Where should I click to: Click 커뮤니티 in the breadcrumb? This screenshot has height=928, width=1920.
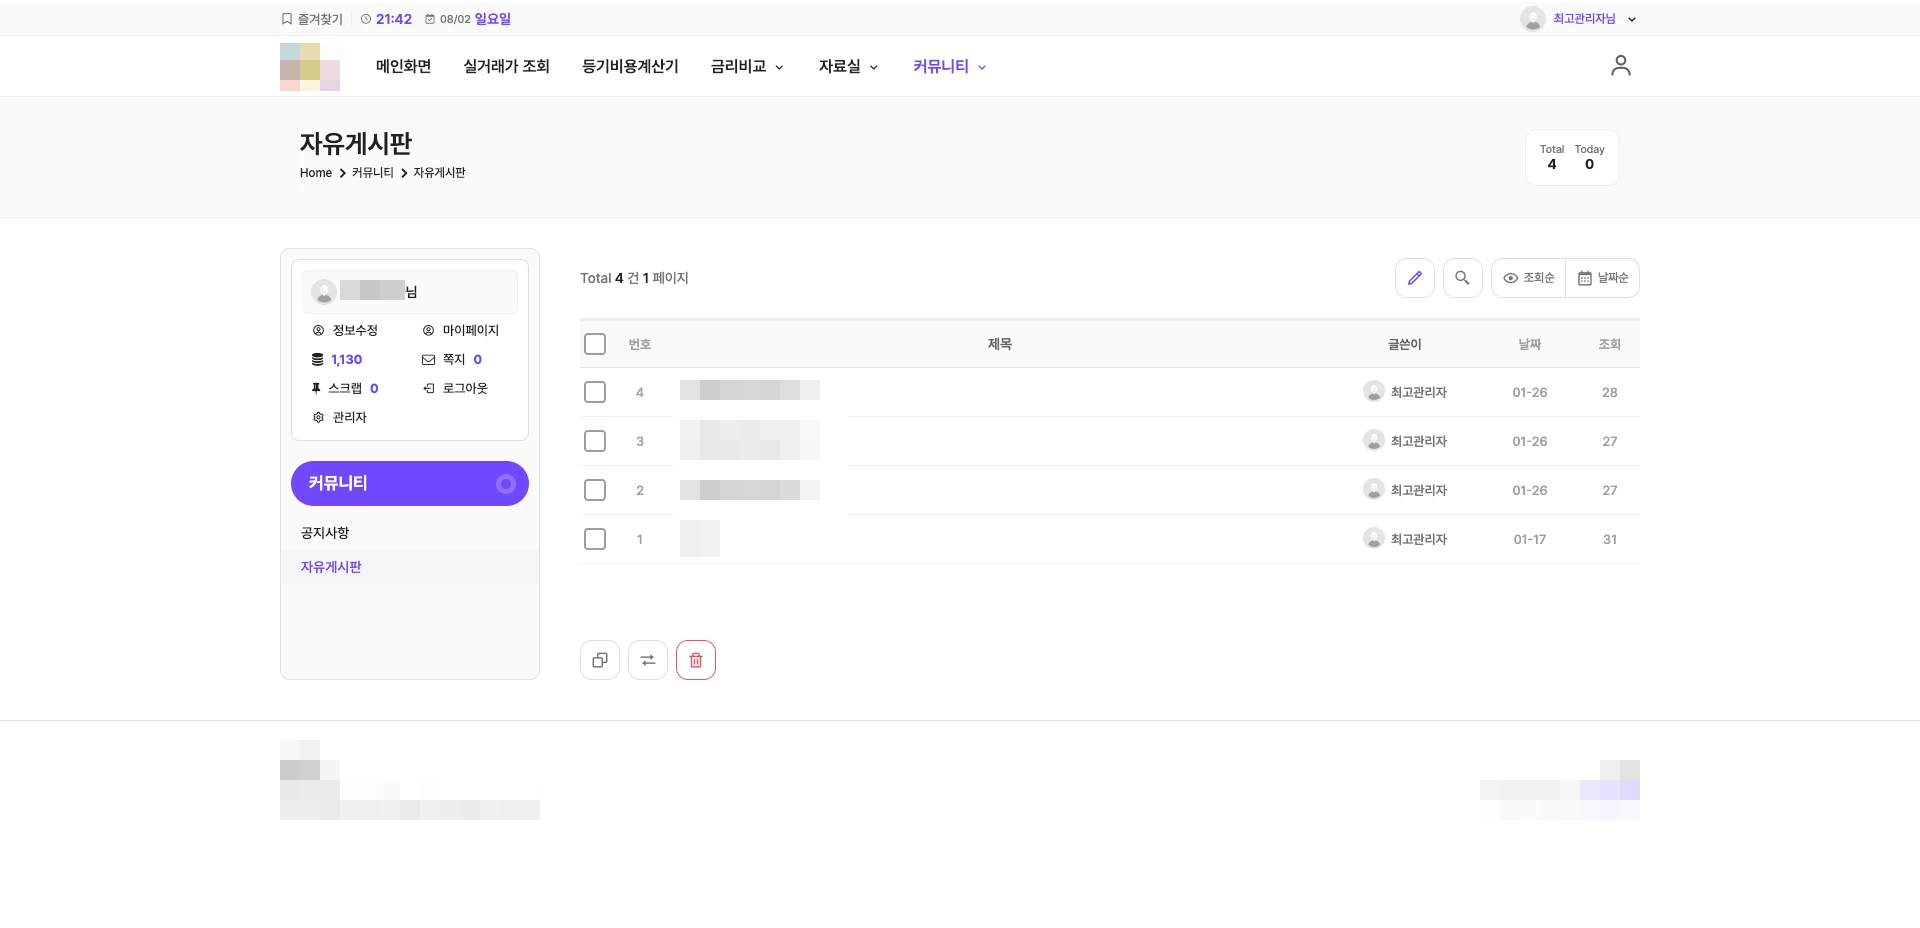[x=373, y=173]
